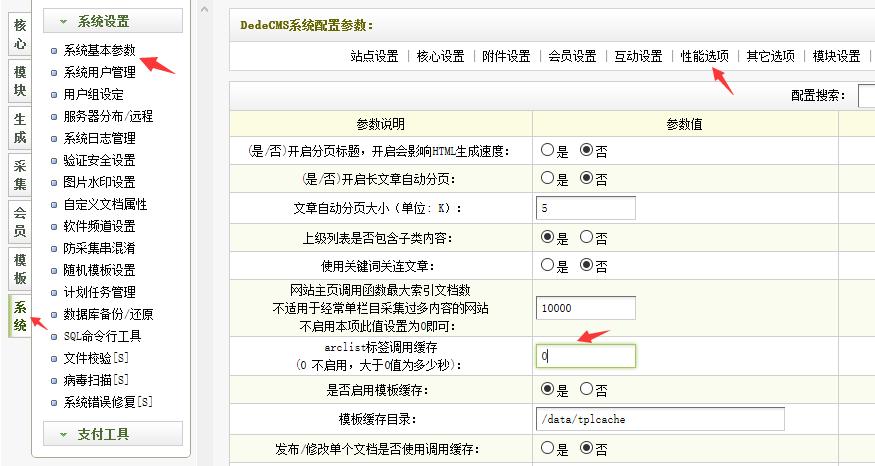The width and height of the screenshot is (875, 466).
Task: Select 是 for 发布/修改单个文档是否使用调用缓存
Action: (547, 448)
